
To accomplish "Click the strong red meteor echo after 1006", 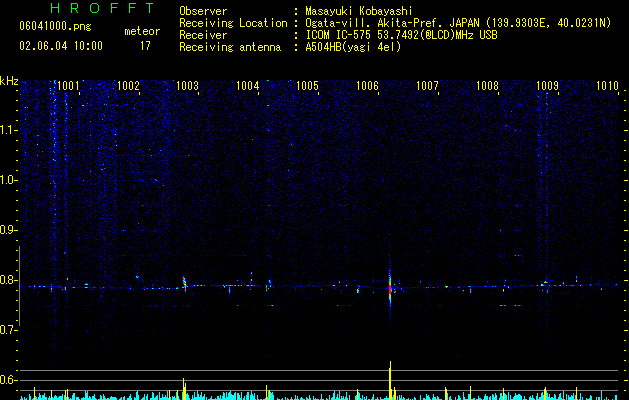I will [390, 288].
